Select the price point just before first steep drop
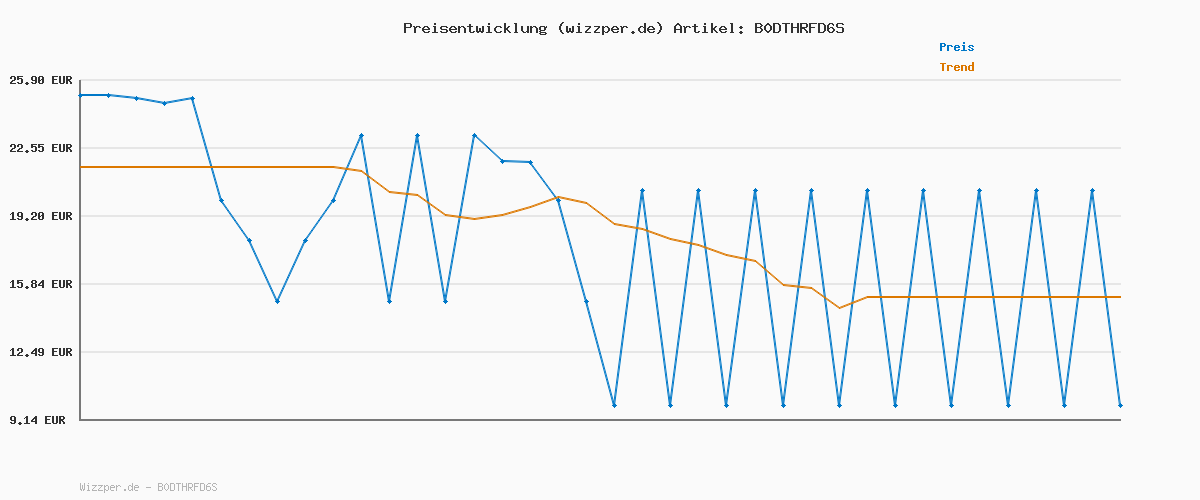Screen dimensions: 1200x500 tap(193, 98)
